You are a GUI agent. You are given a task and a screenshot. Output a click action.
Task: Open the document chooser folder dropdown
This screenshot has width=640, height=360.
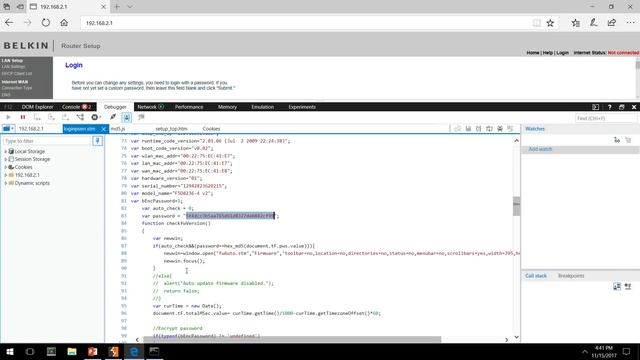8,129
